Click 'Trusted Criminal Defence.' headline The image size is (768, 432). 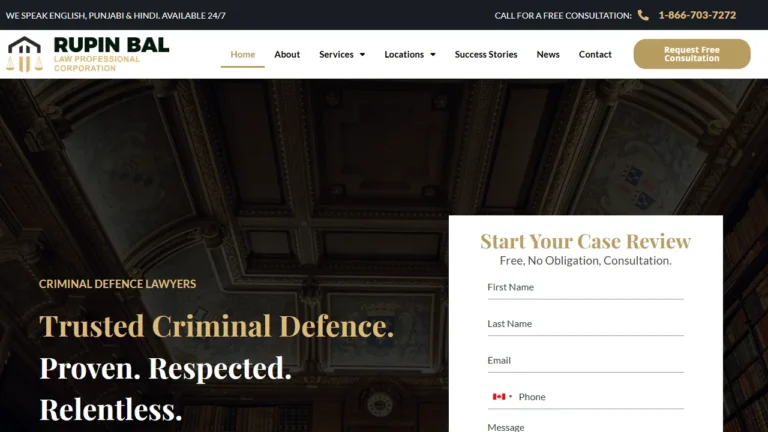[216, 326]
